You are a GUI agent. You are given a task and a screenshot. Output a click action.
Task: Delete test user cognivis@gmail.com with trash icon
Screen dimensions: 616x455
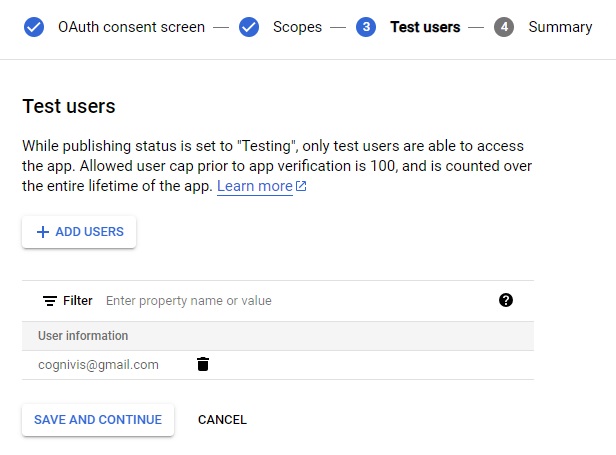tap(203, 364)
